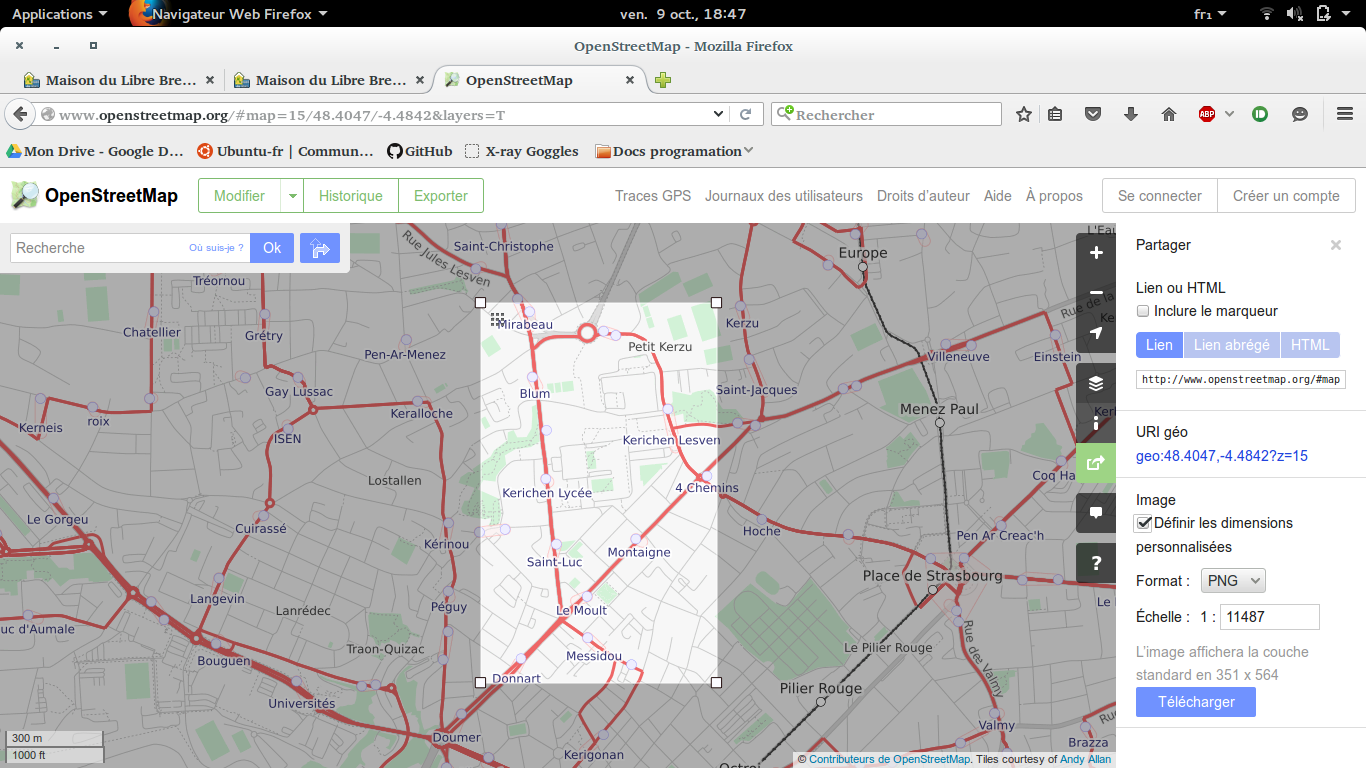
Task: Open the Firefox hamburger menu
Action: pyautogui.click(x=1345, y=115)
